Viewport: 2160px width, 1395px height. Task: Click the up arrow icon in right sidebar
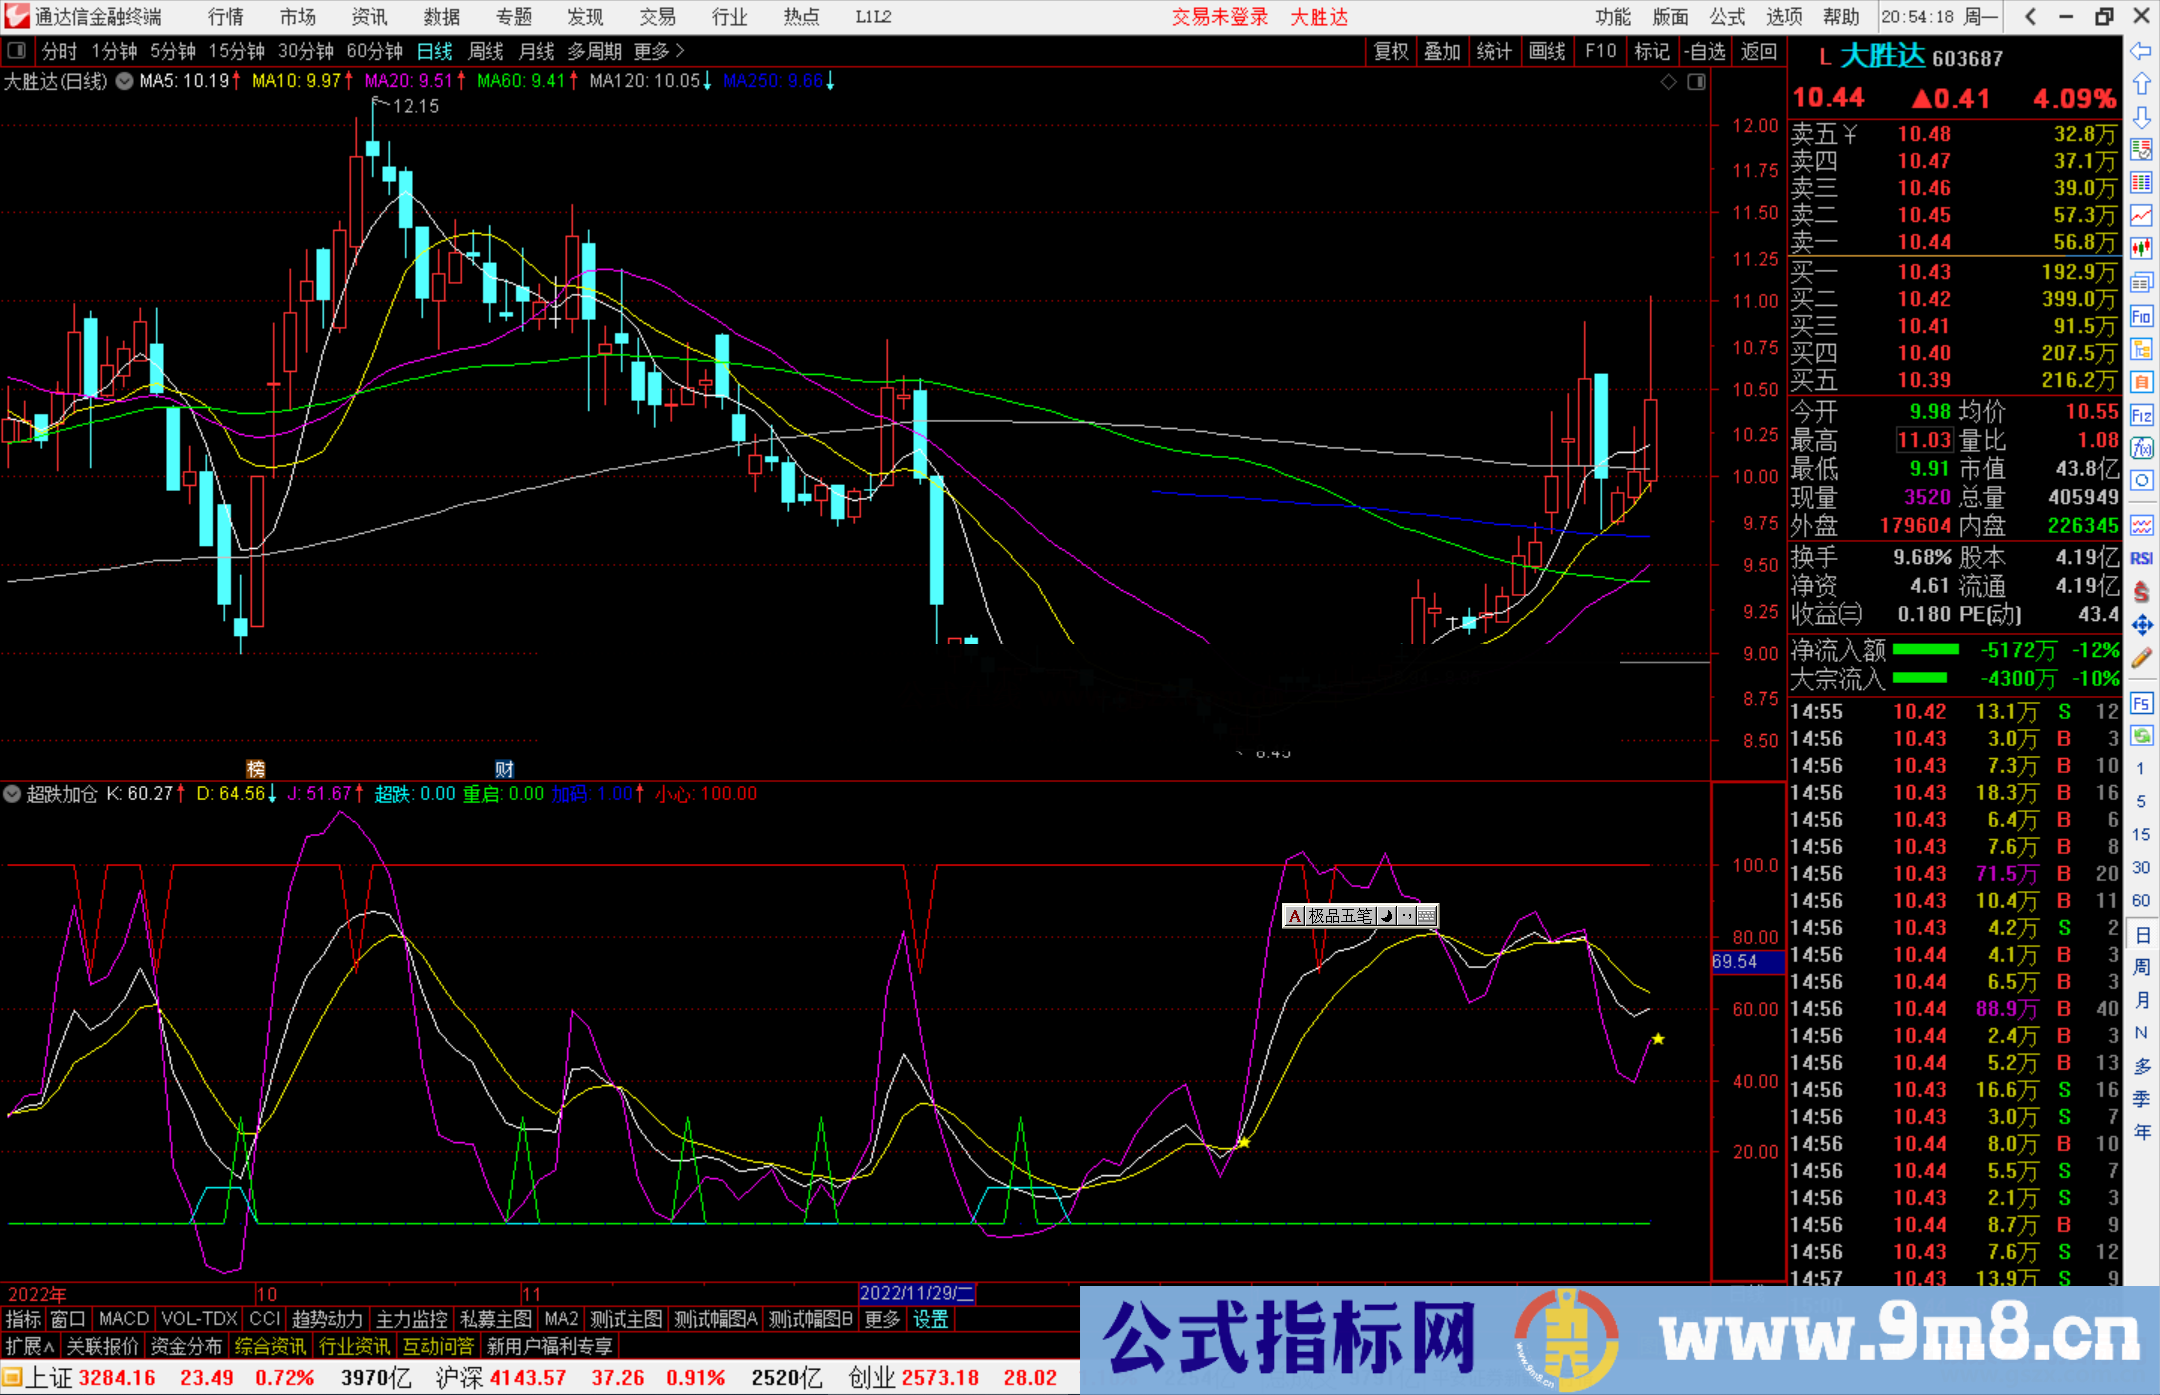coord(2141,84)
